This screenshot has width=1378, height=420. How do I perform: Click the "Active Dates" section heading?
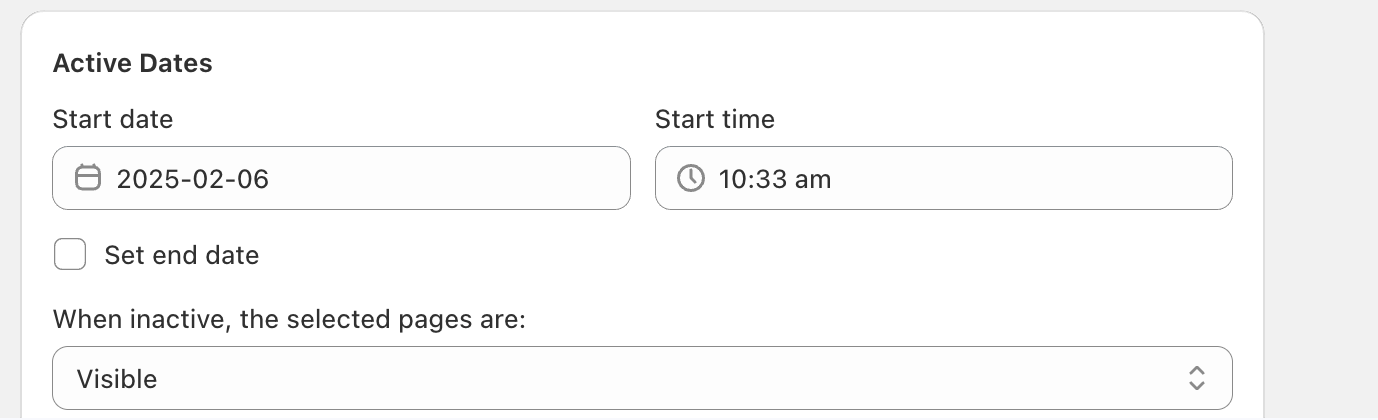click(x=133, y=63)
